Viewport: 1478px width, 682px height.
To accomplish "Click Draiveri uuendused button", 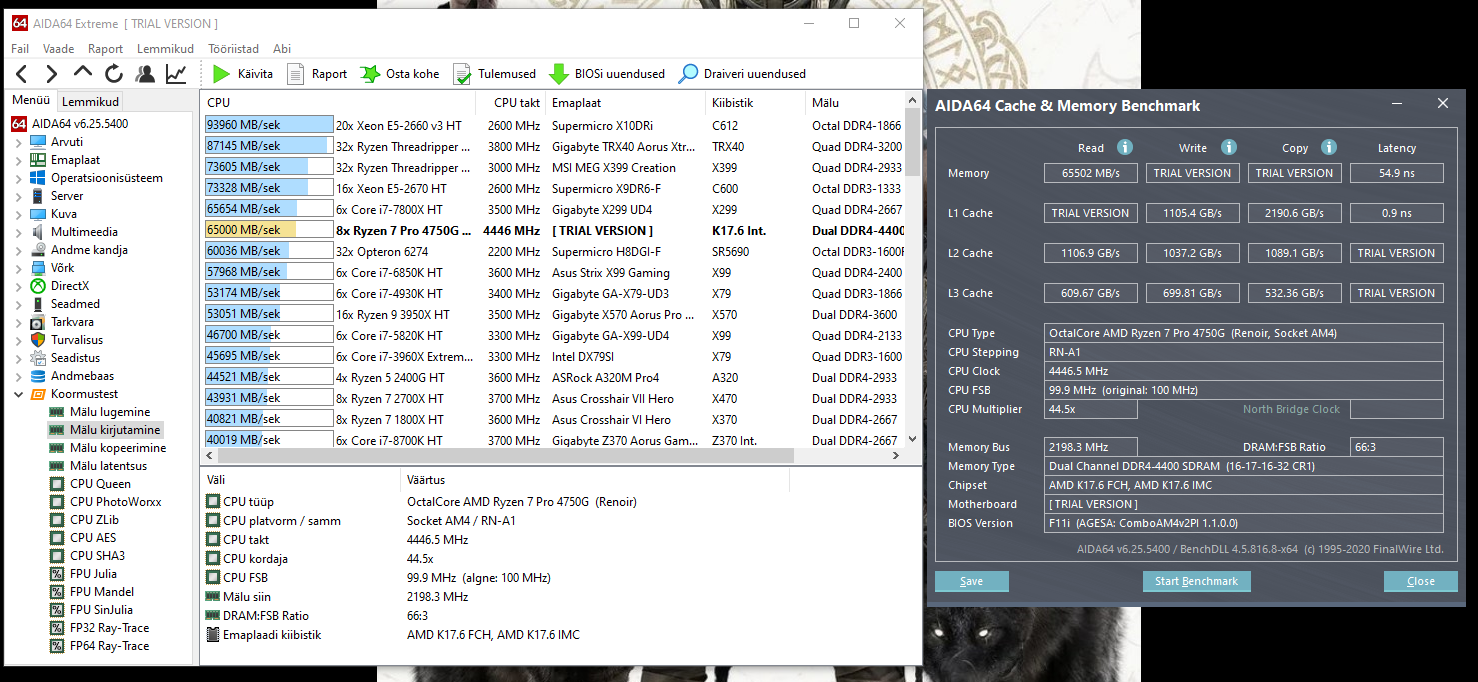I will point(742,73).
